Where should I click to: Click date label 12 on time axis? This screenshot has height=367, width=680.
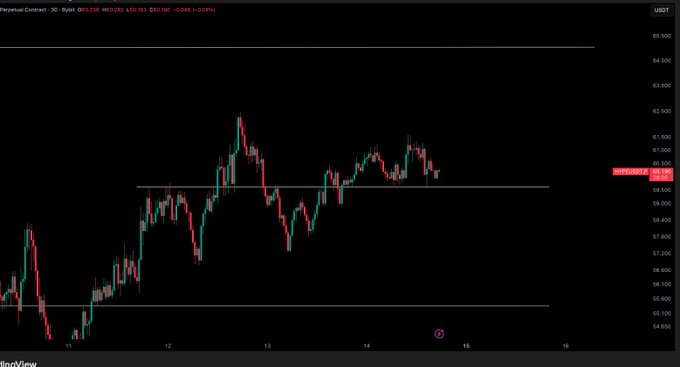[168, 346]
